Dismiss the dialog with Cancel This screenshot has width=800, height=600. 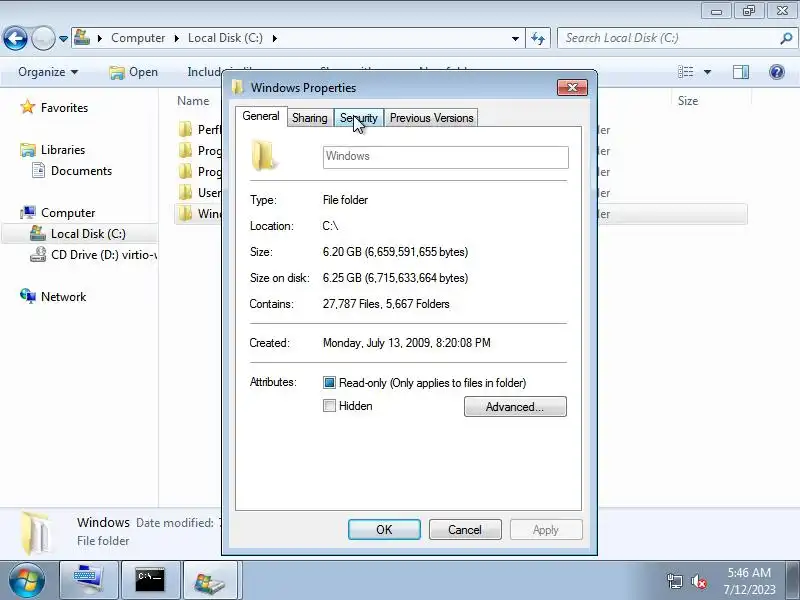[465, 530]
